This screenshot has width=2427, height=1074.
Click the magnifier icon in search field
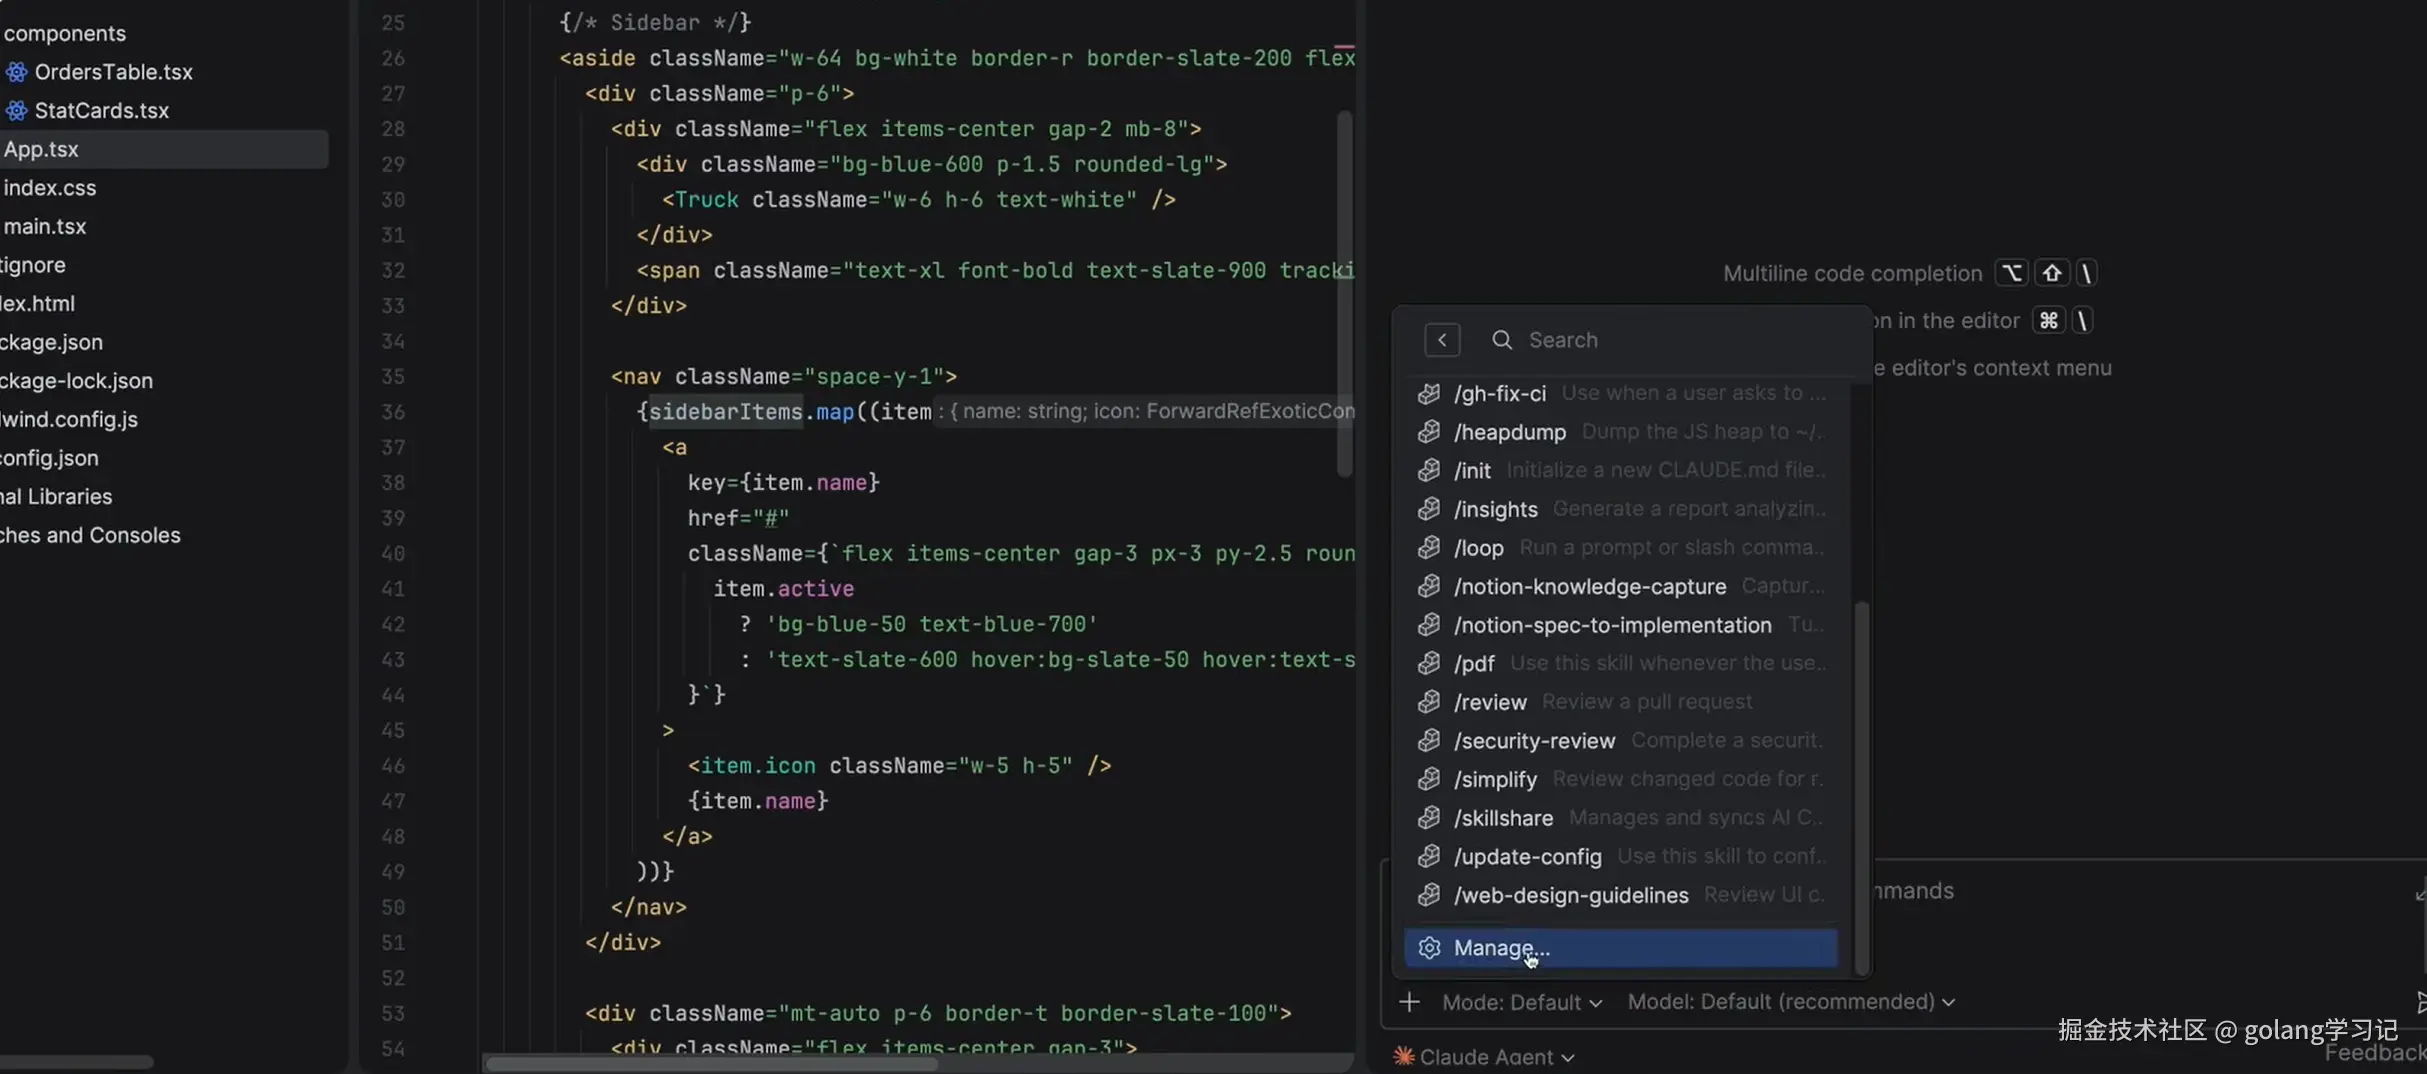tap(1501, 340)
